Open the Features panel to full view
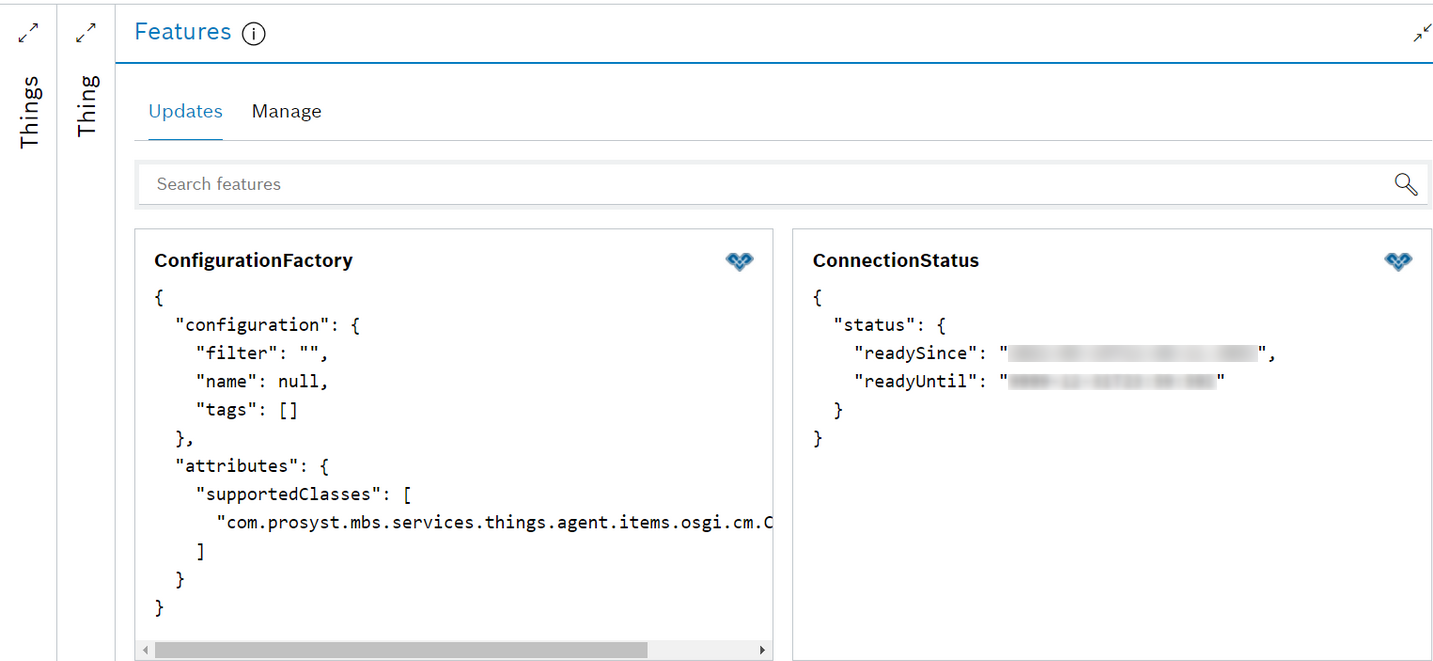1433x661 pixels. click(1421, 33)
